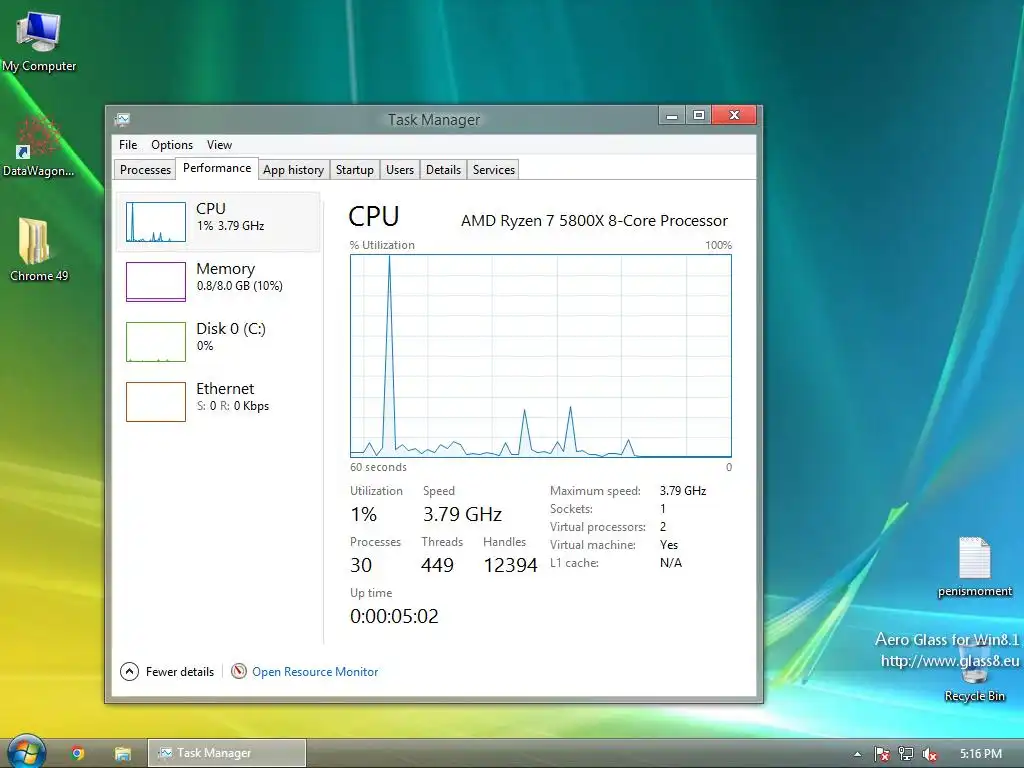Click the 5:16 PM system clock
Viewport: 1024px width, 768px height.
tap(981, 754)
